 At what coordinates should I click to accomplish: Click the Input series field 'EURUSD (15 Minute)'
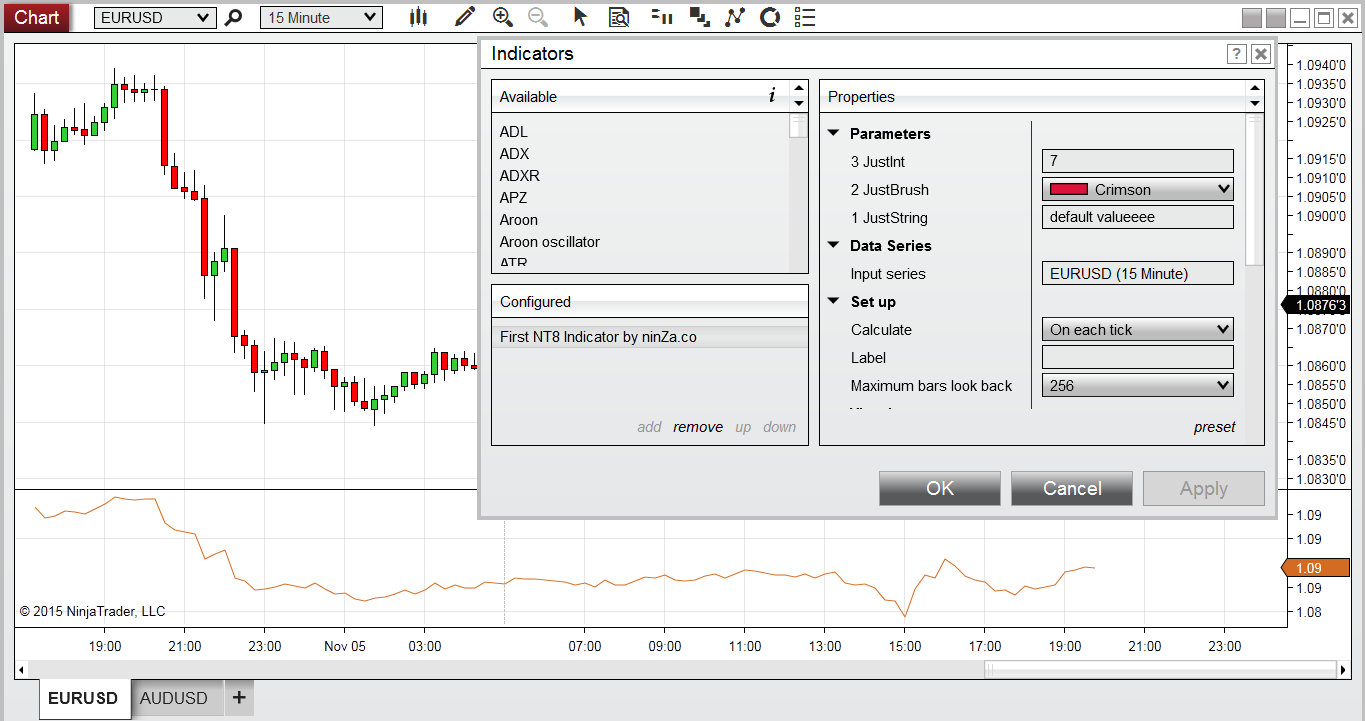point(1138,273)
